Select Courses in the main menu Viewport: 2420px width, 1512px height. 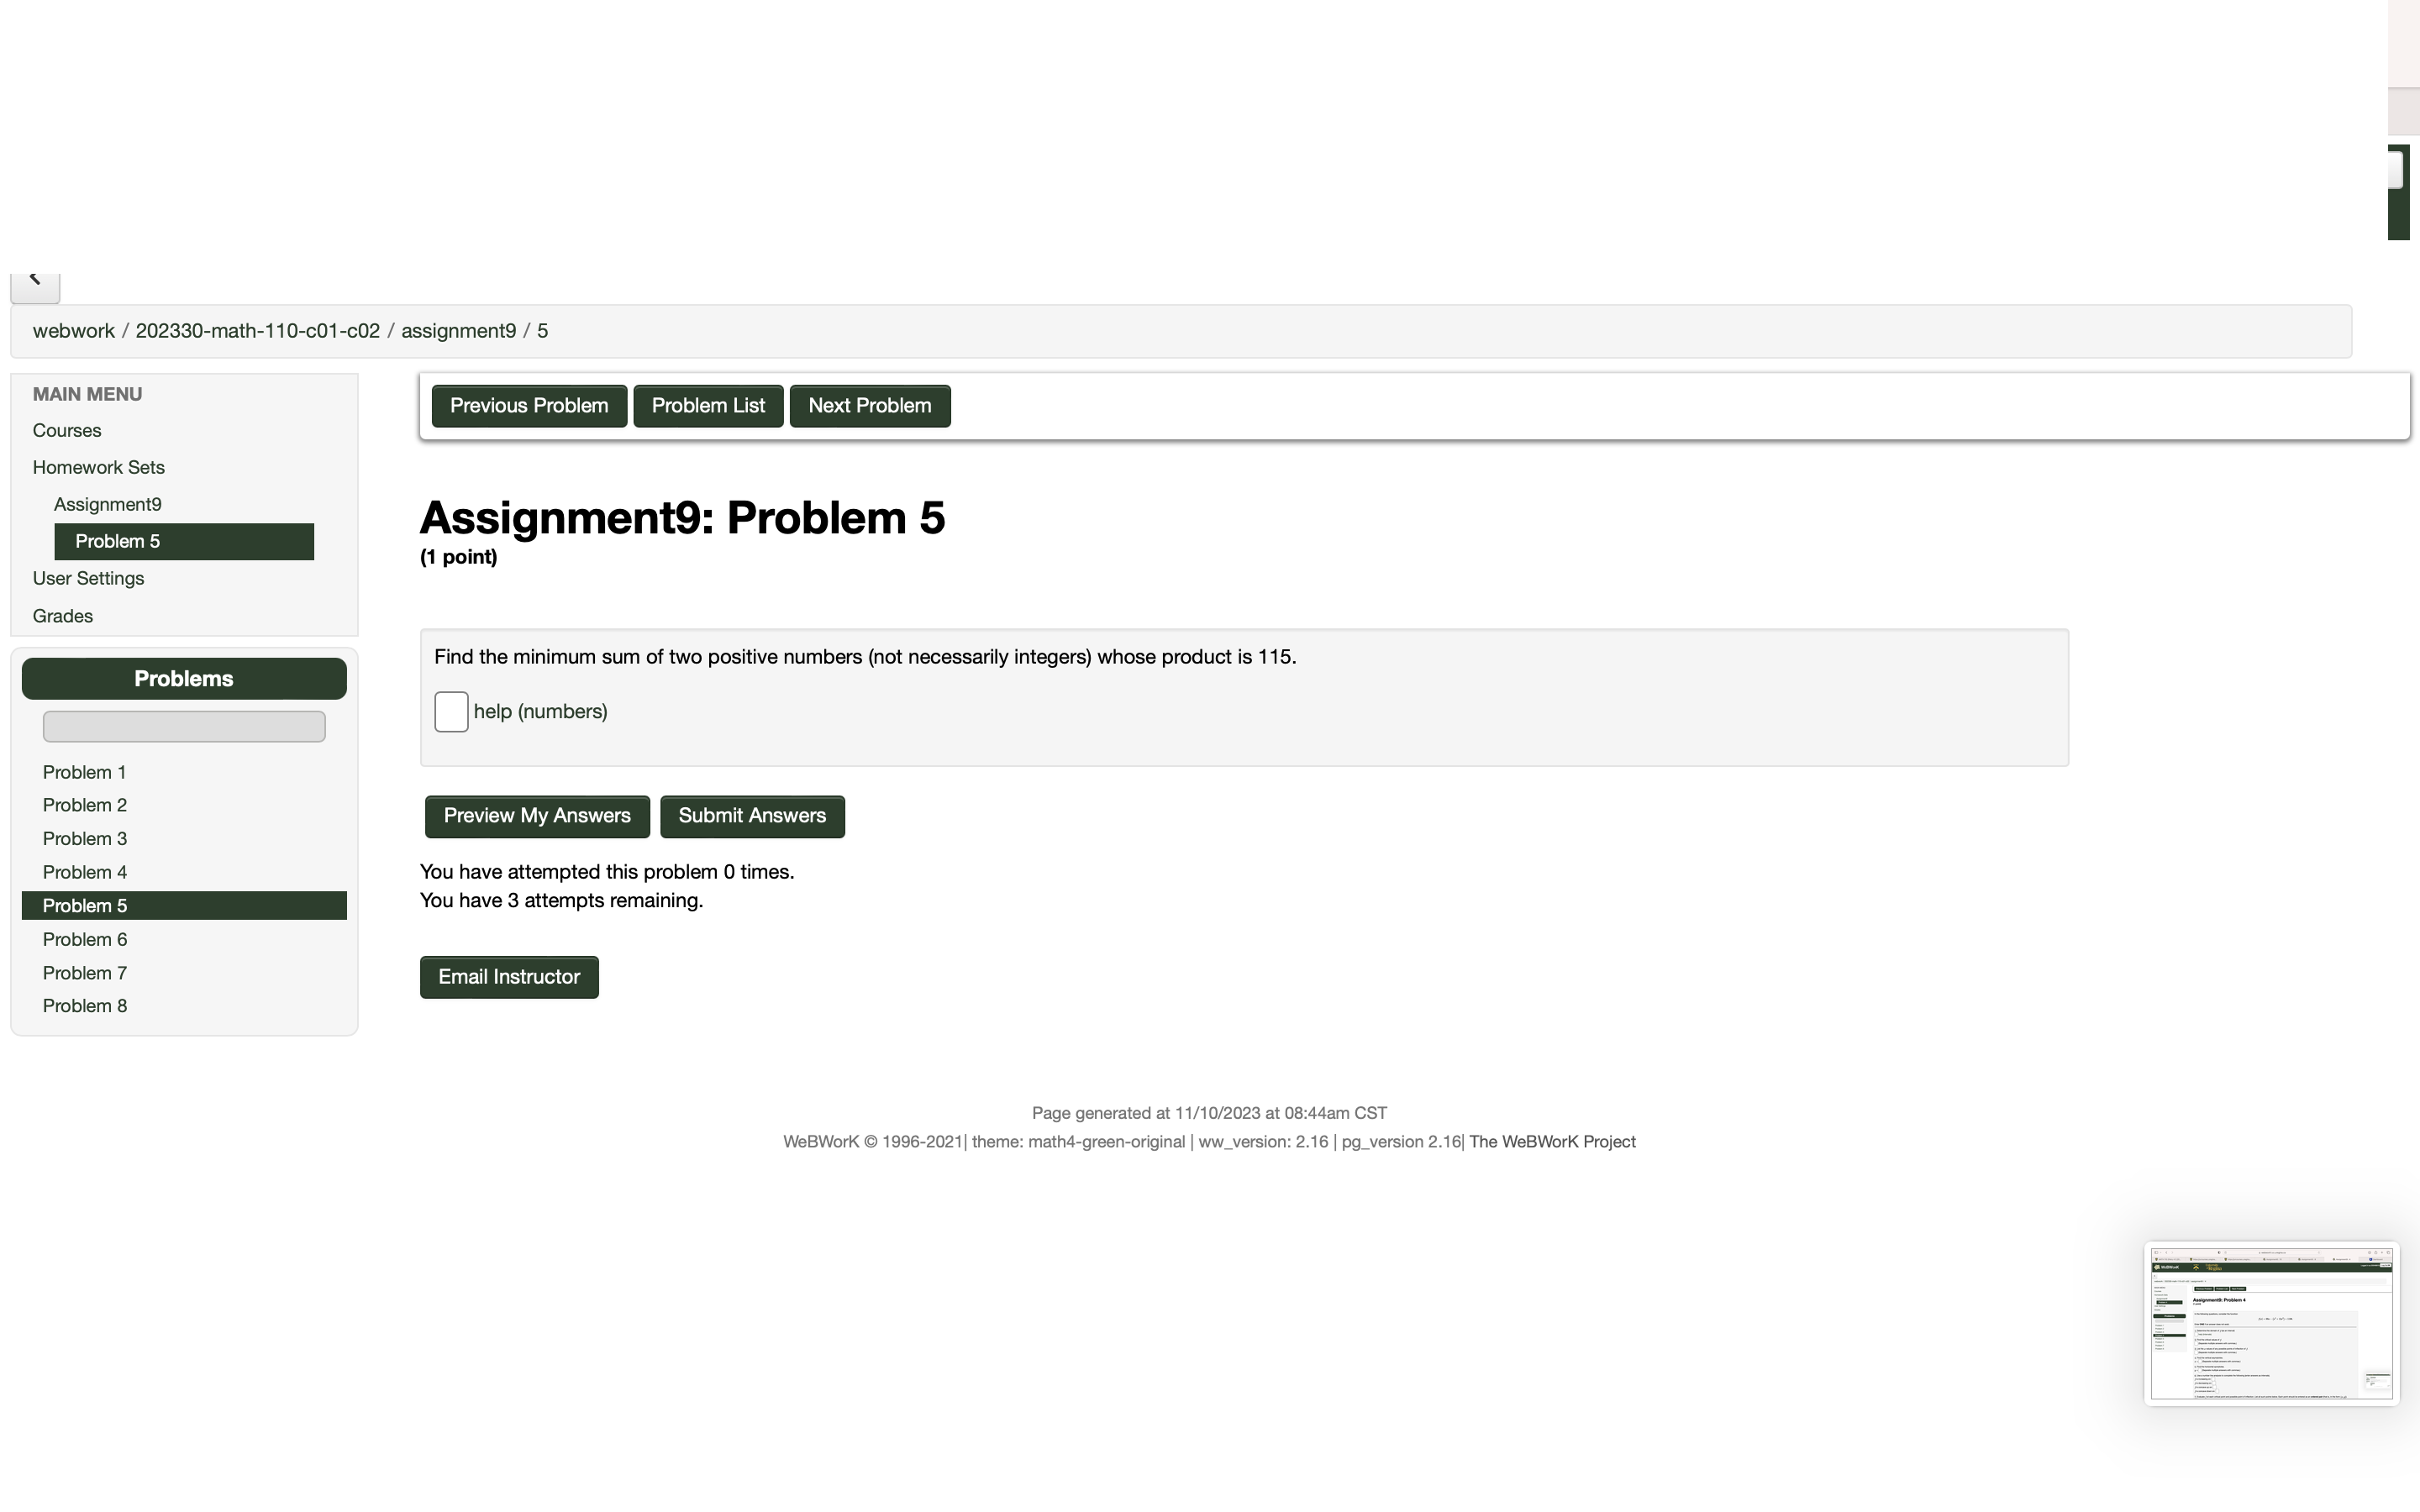66,430
